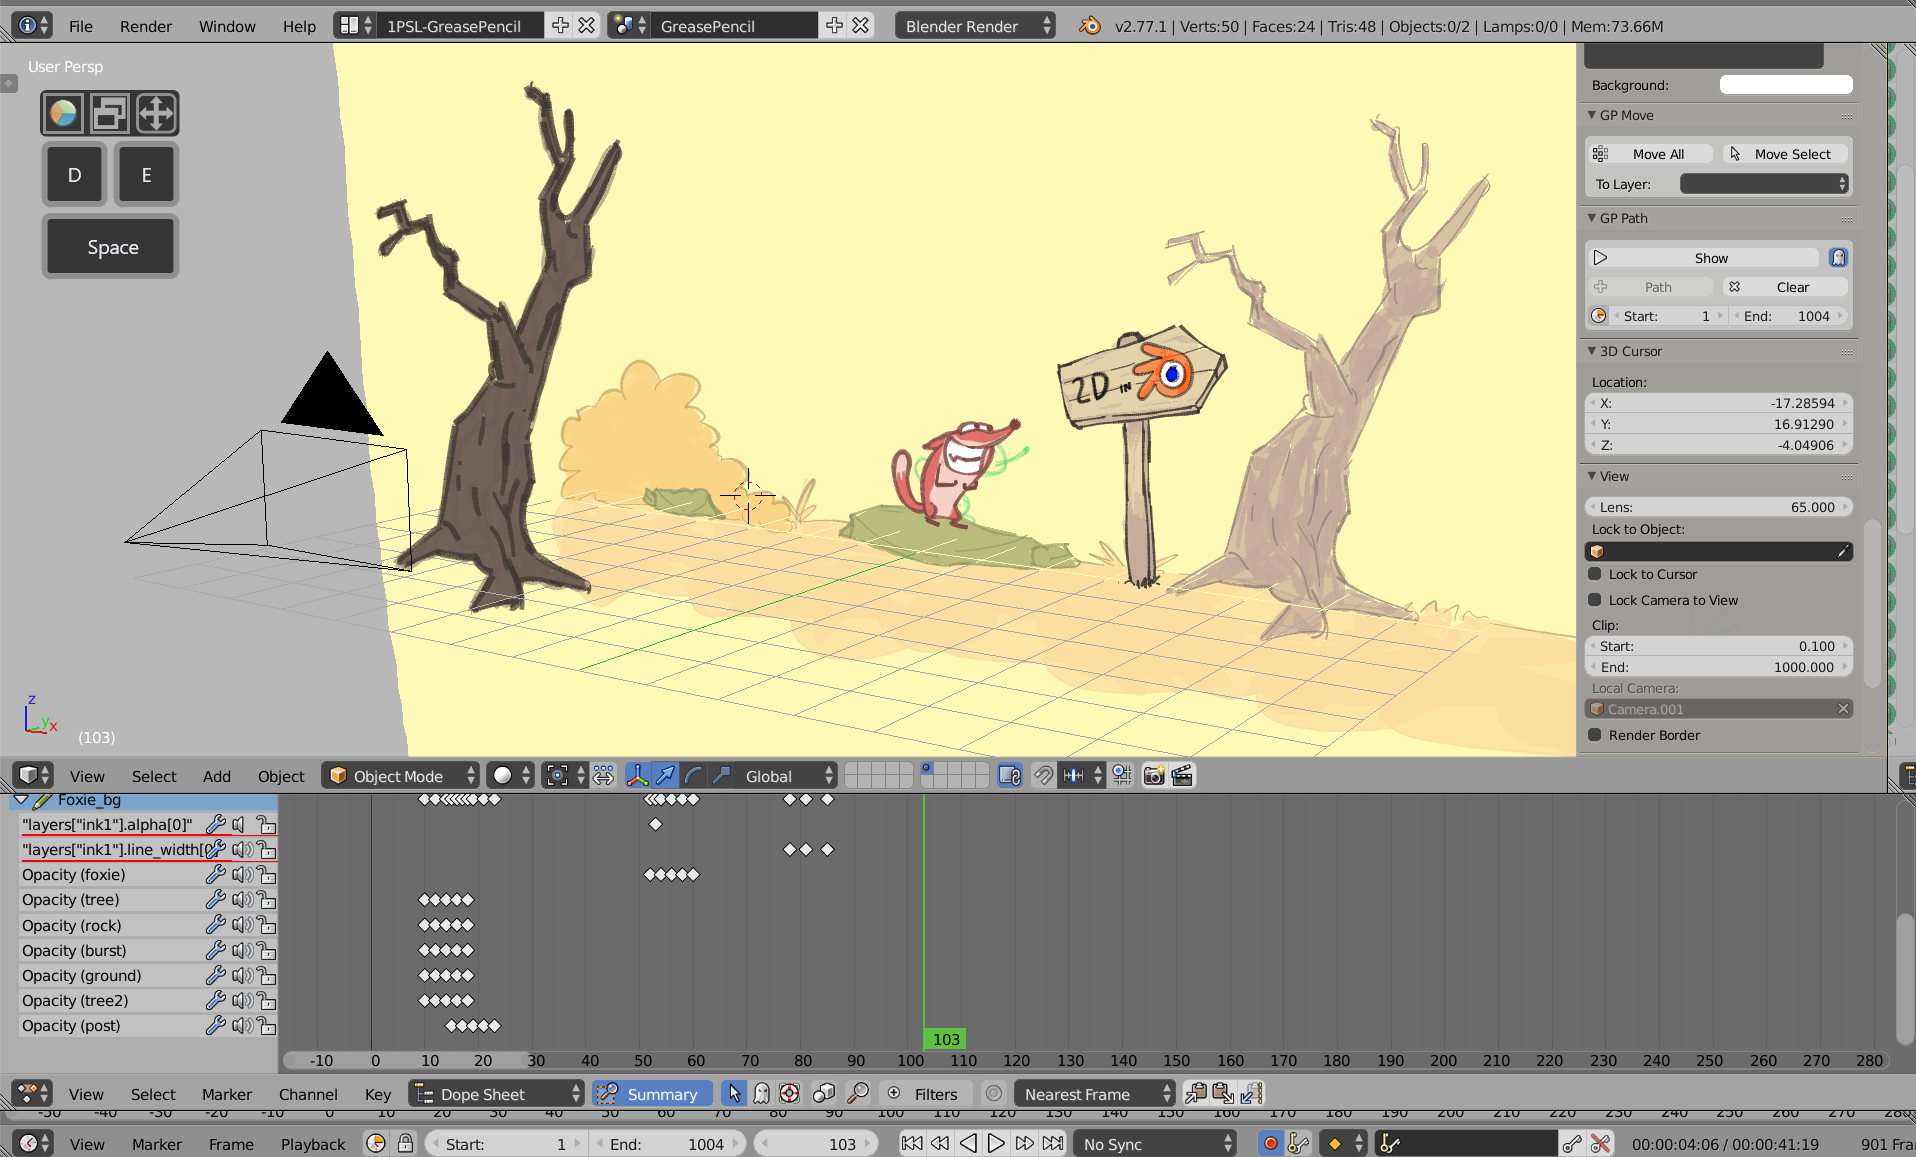Click paste keyframes icon in Dope Sheet header

click(x=1223, y=1094)
